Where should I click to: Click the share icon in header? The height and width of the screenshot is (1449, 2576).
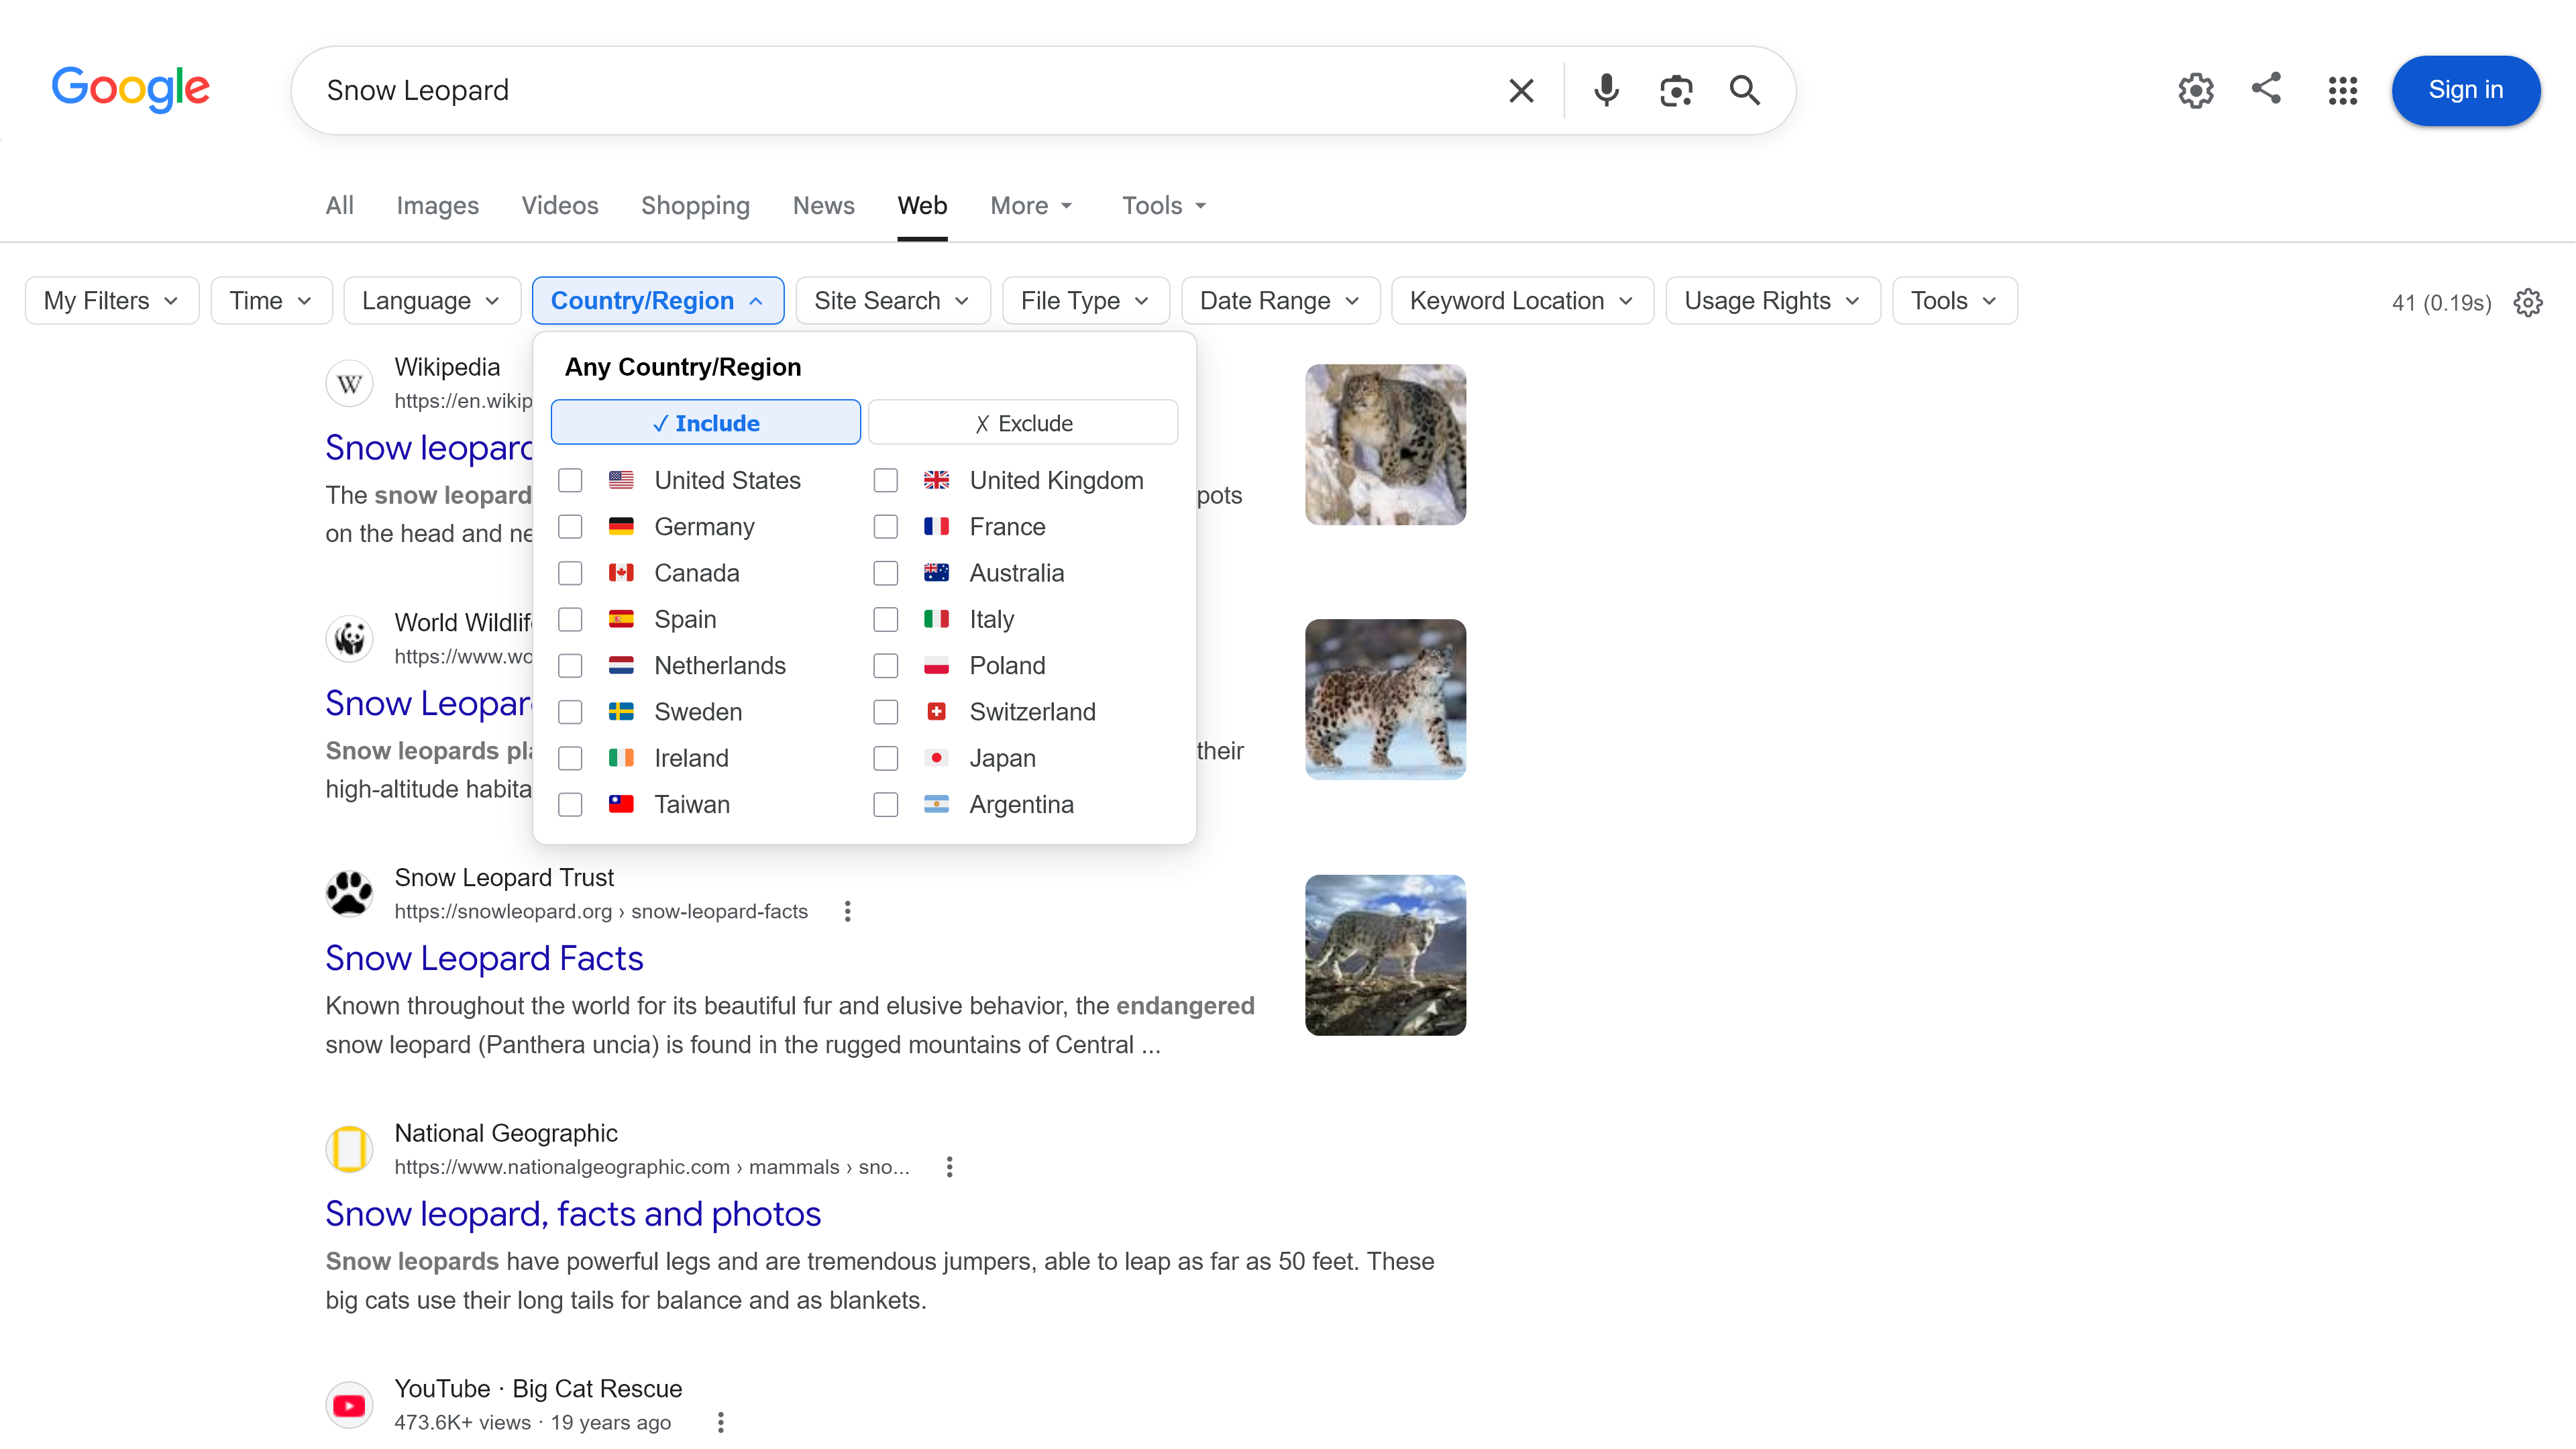2267,88
